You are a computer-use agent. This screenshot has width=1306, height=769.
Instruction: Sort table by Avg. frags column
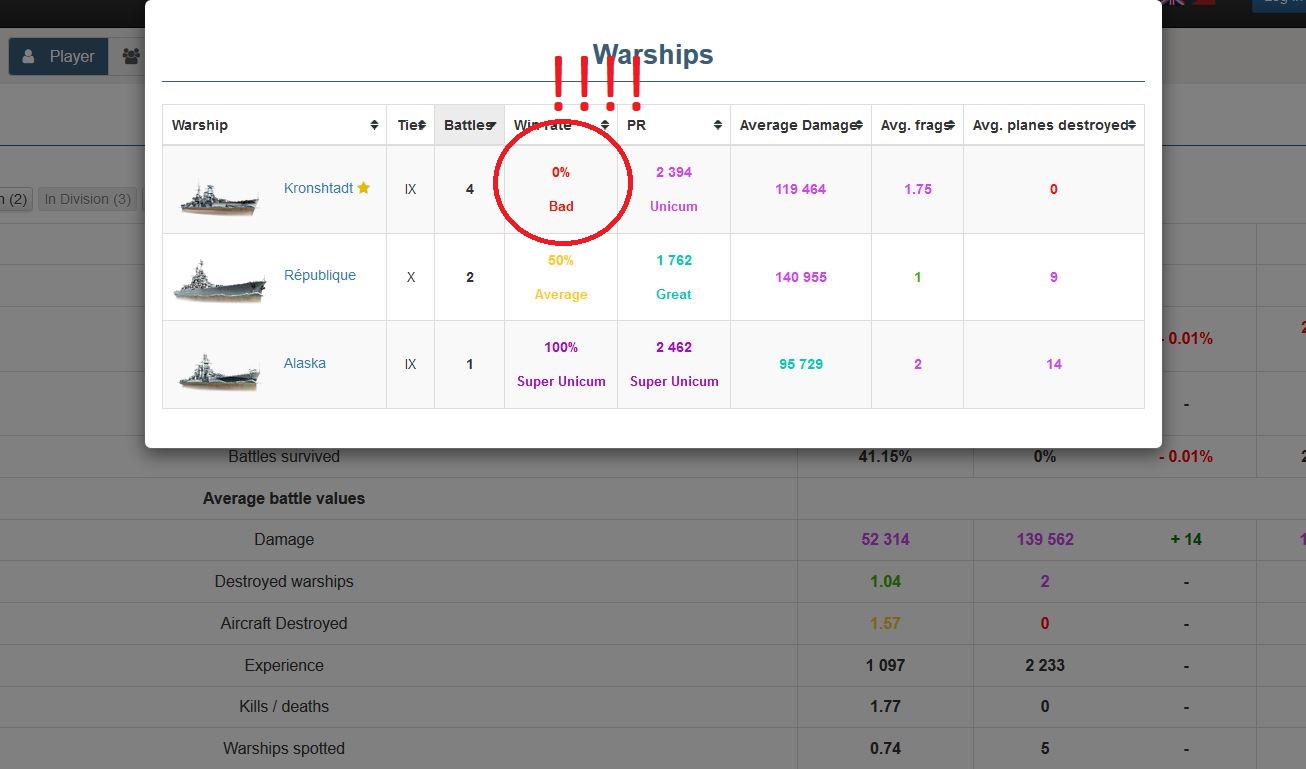[917, 125]
